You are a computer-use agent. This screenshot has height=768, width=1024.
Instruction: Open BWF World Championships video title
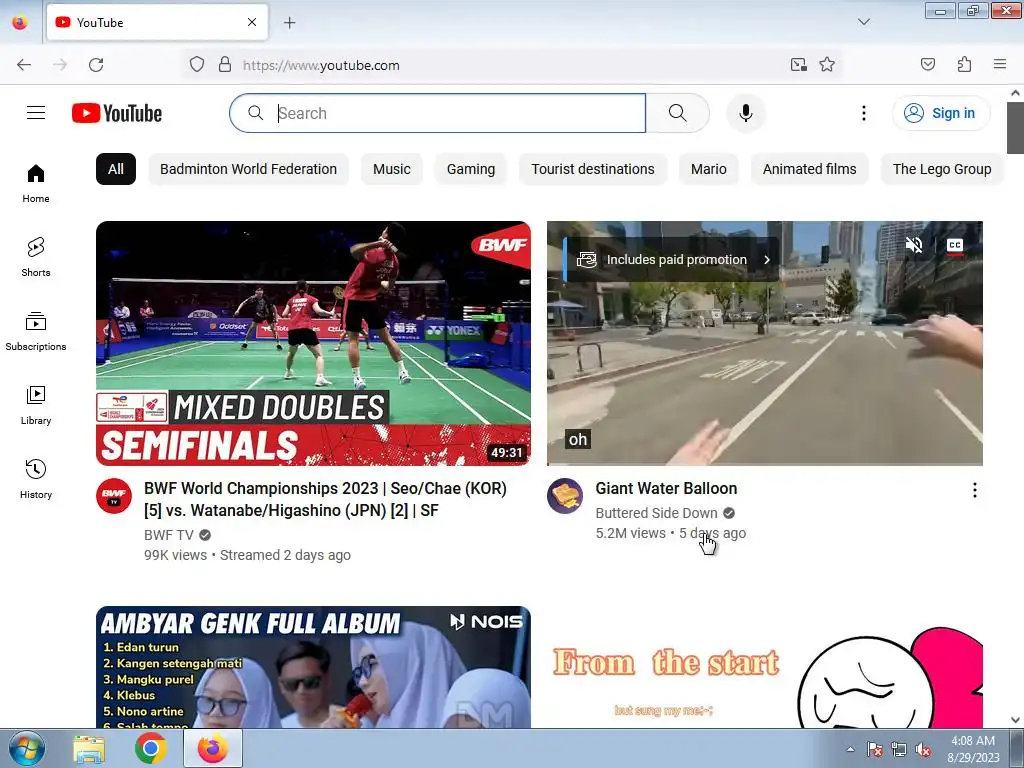325,500
